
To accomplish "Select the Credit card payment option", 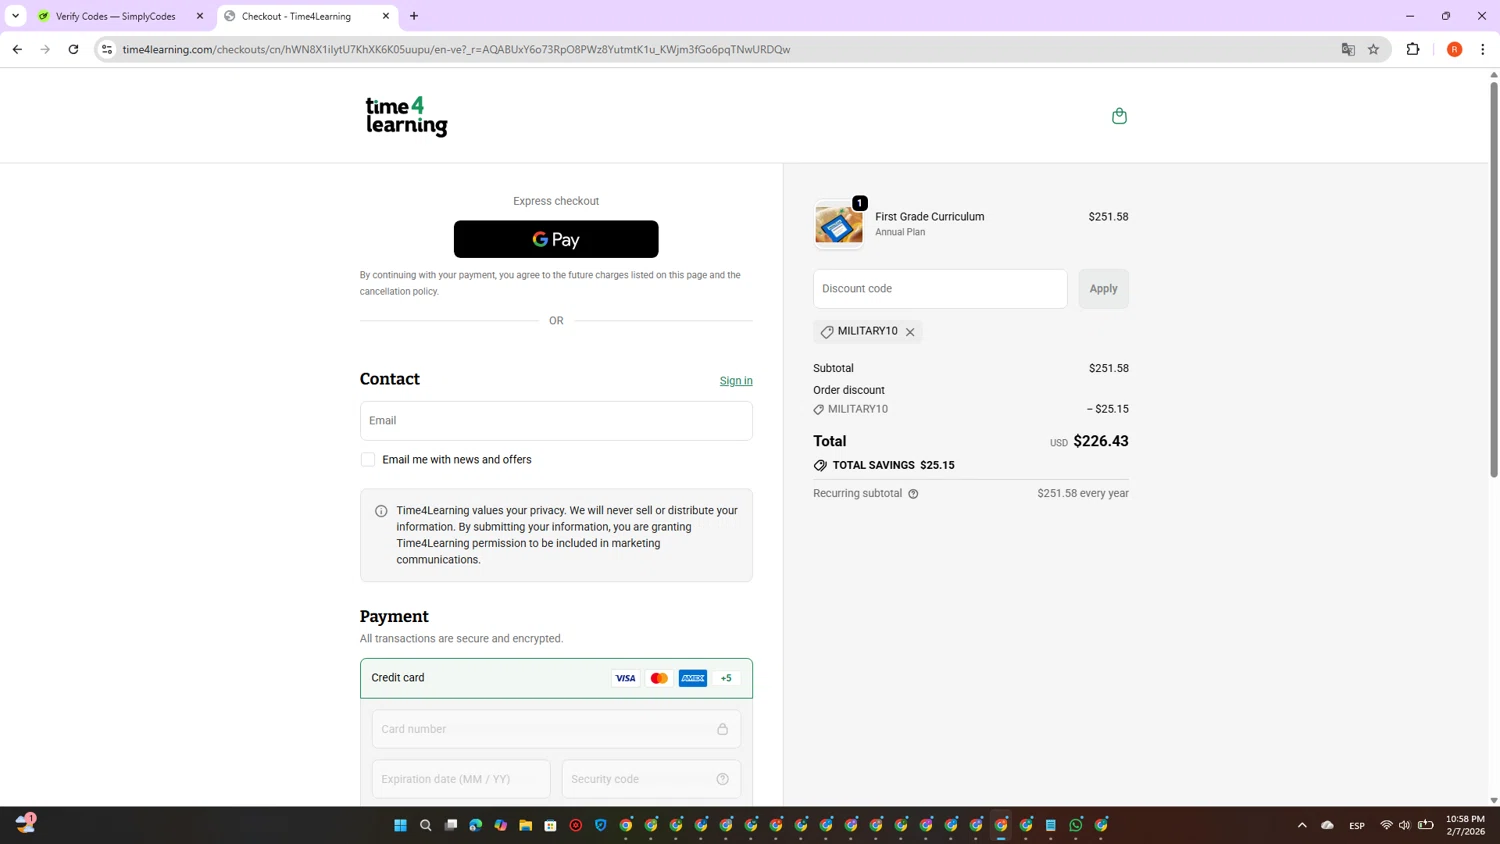I will click(556, 678).
